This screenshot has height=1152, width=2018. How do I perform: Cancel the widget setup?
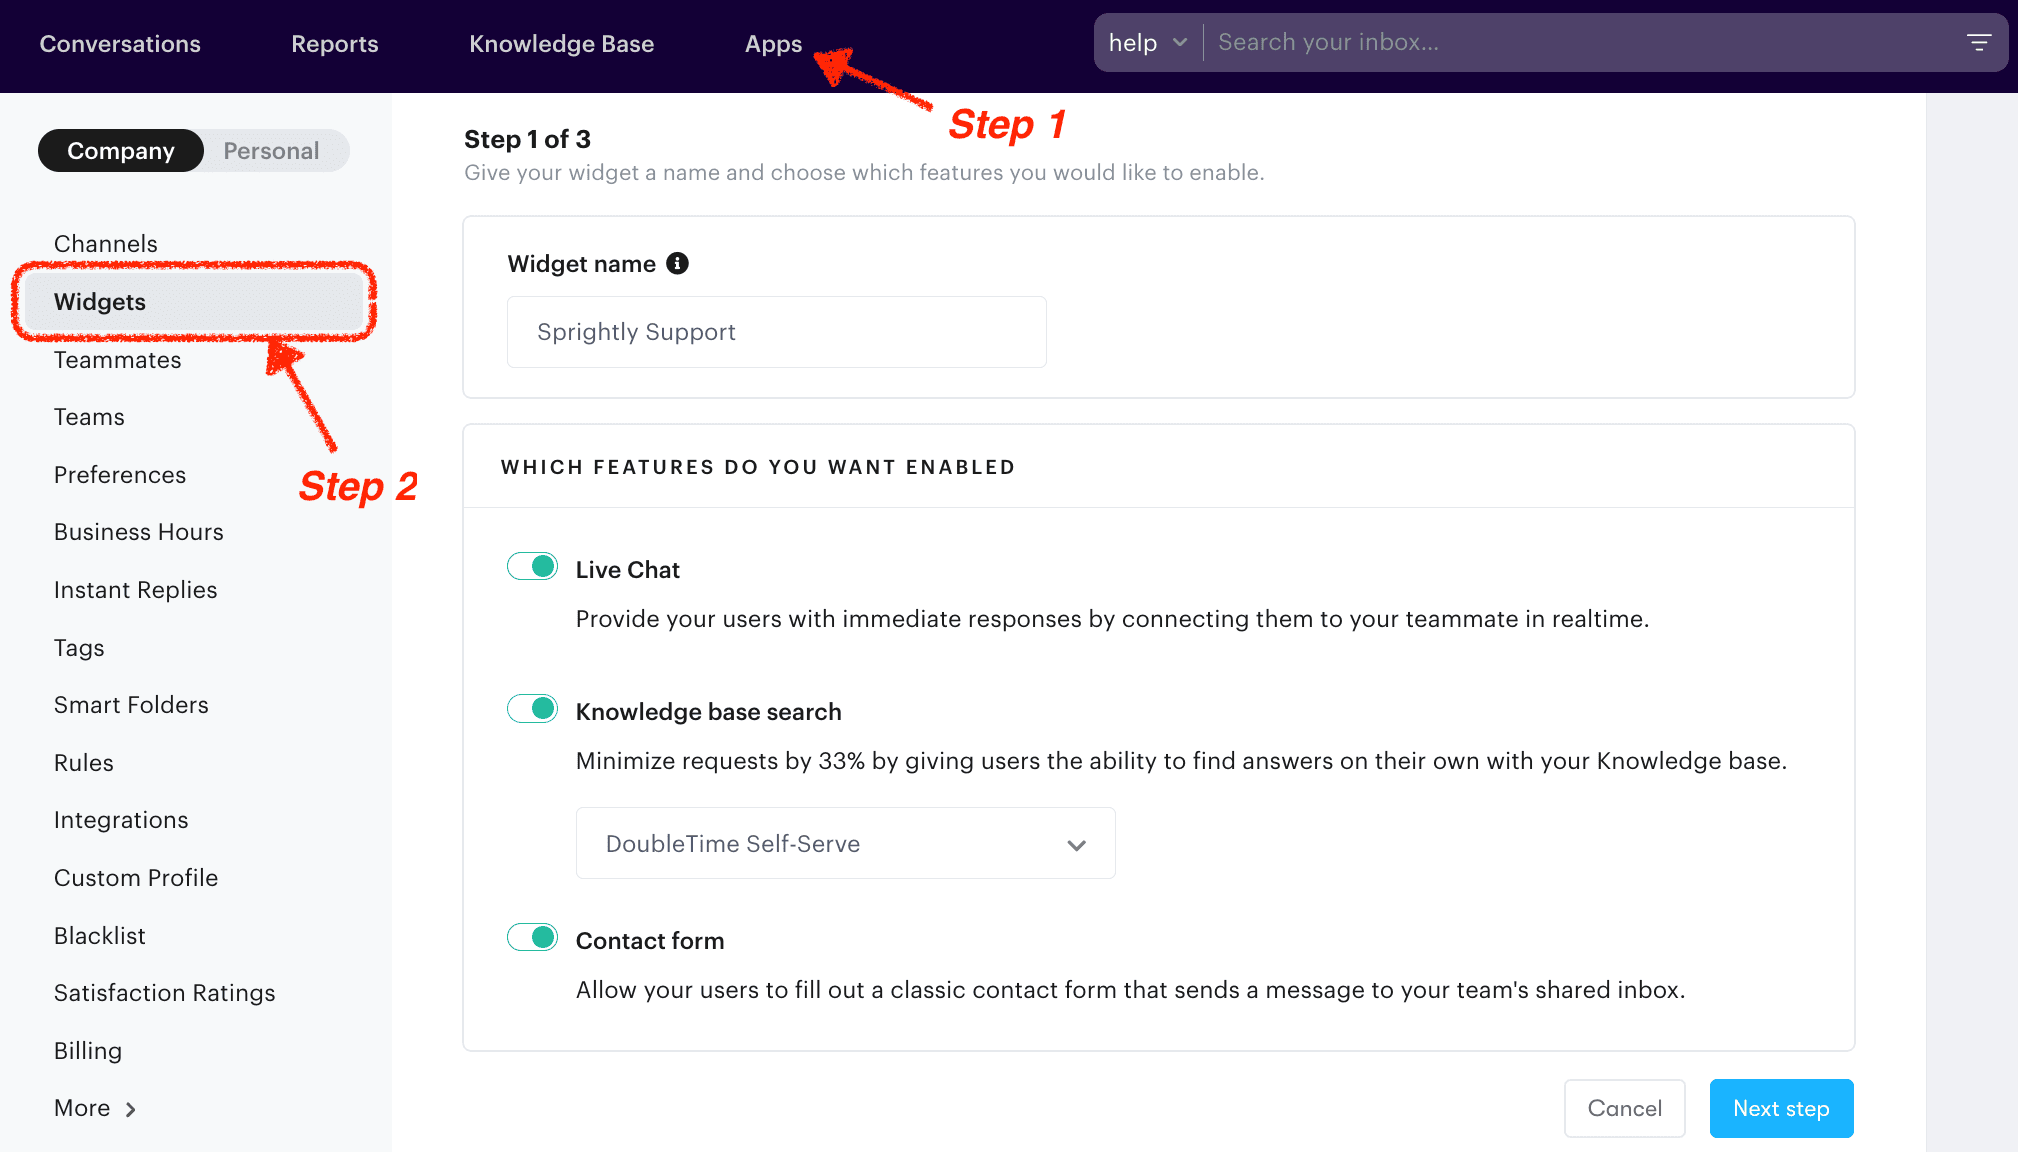pos(1624,1108)
